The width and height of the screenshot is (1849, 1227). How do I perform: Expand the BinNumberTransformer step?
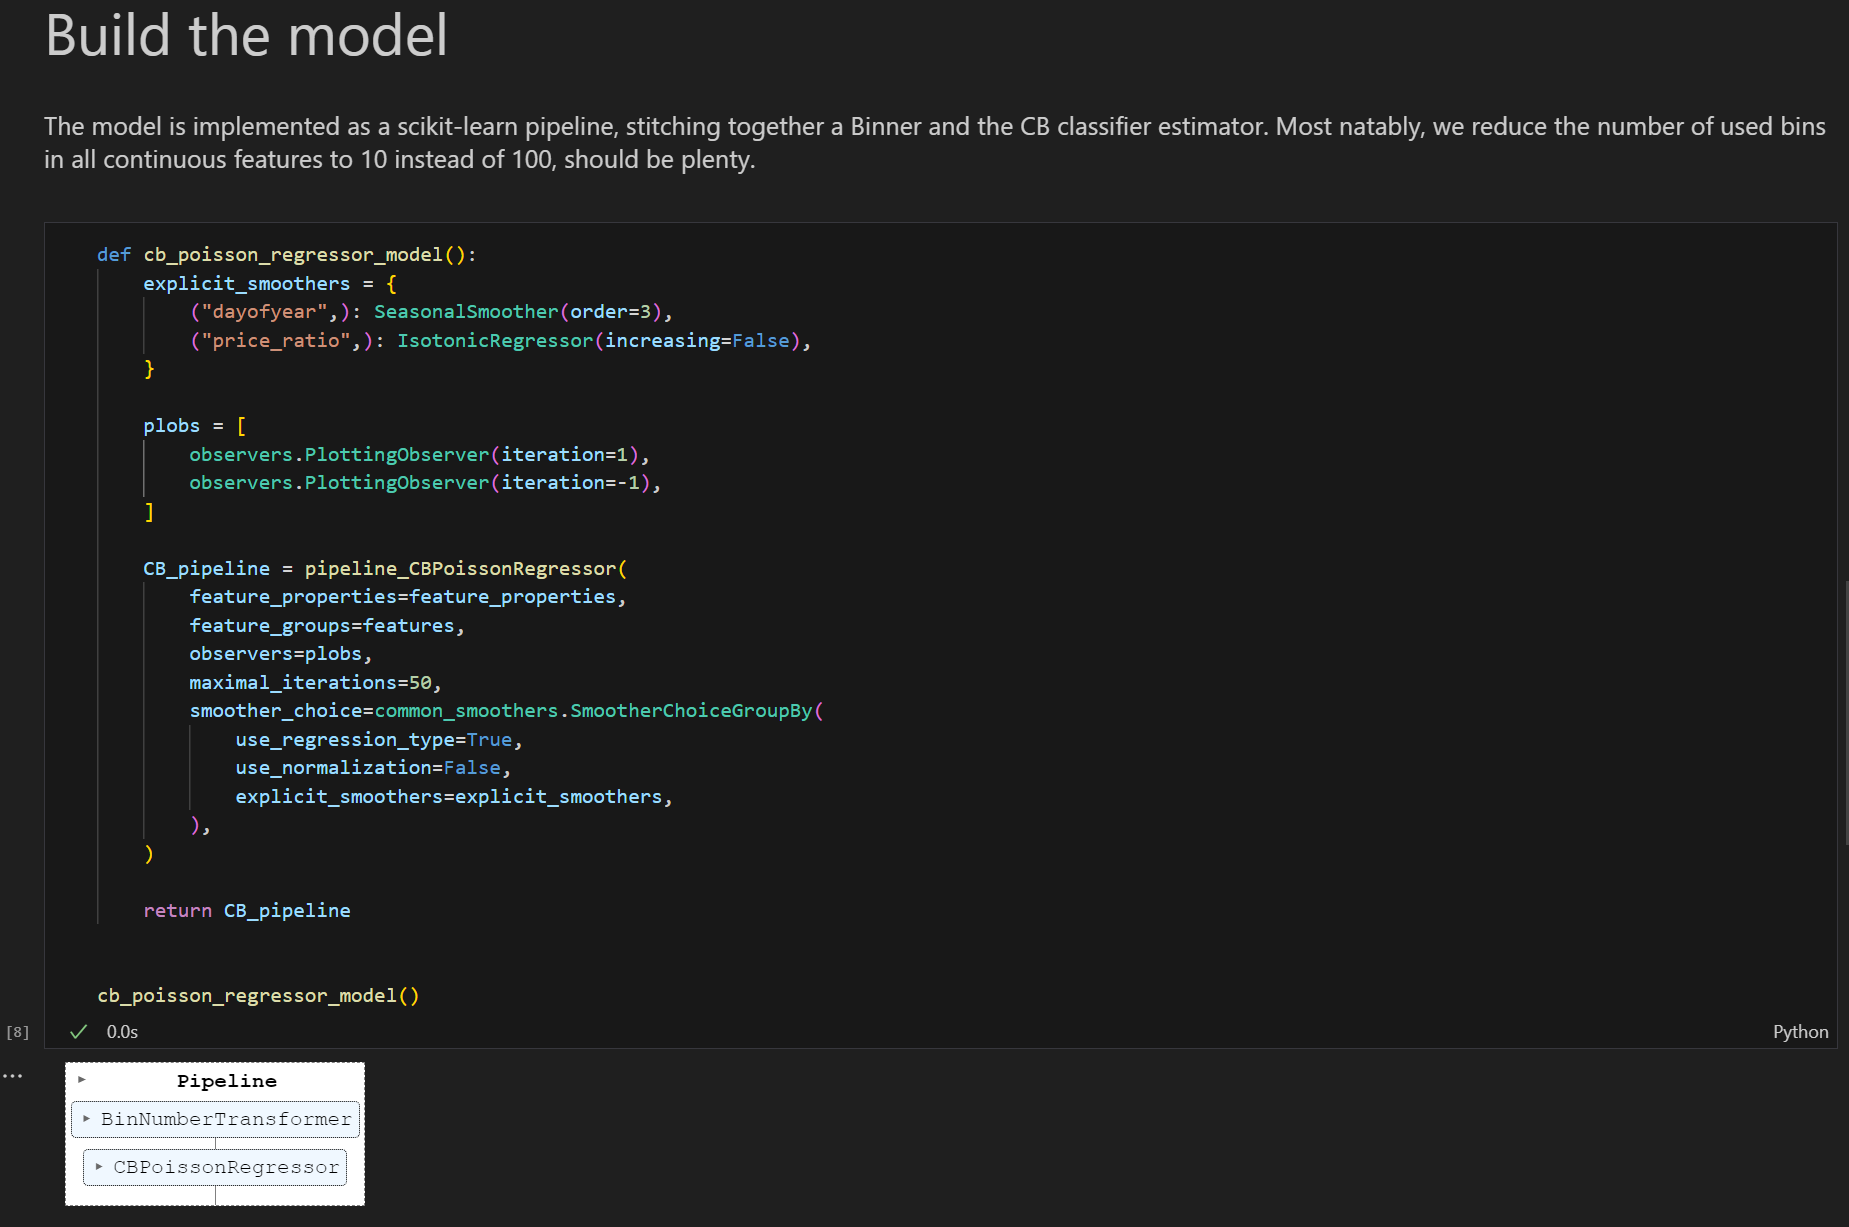[88, 1119]
